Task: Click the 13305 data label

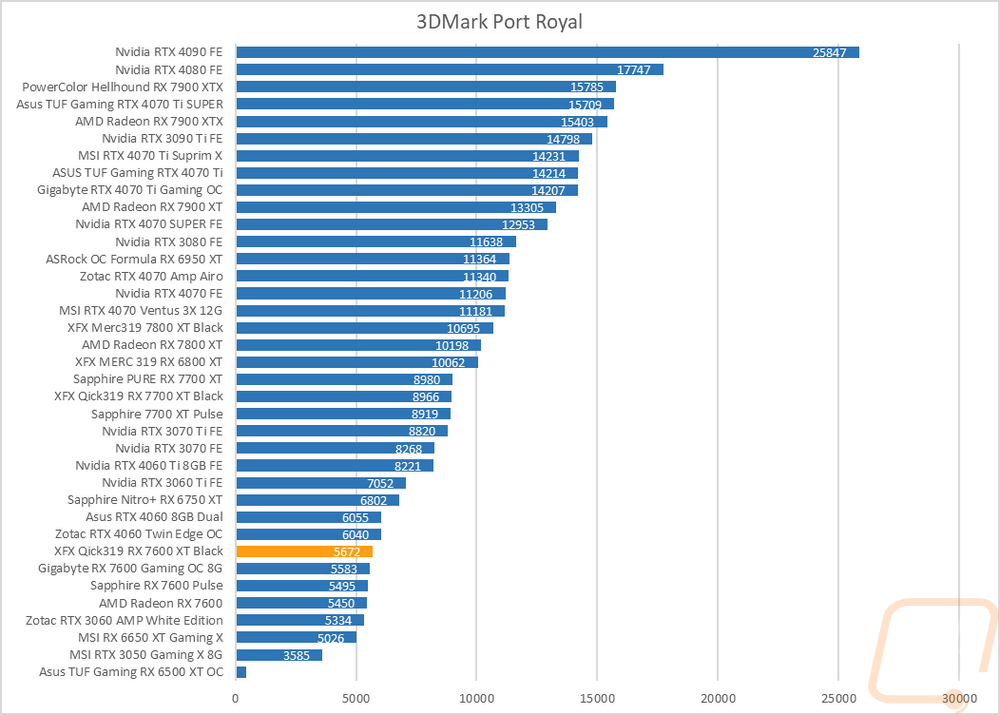Action: pos(527,208)
